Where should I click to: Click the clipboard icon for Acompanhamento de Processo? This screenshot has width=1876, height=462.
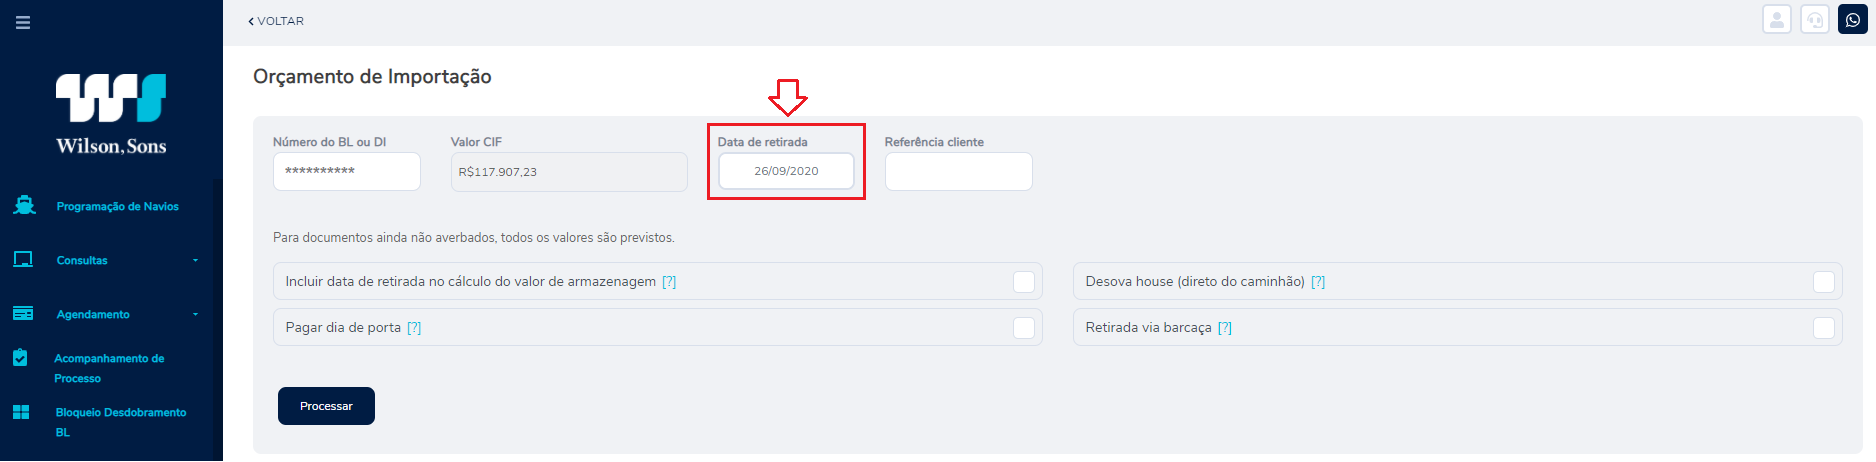(x=20, y=357)
